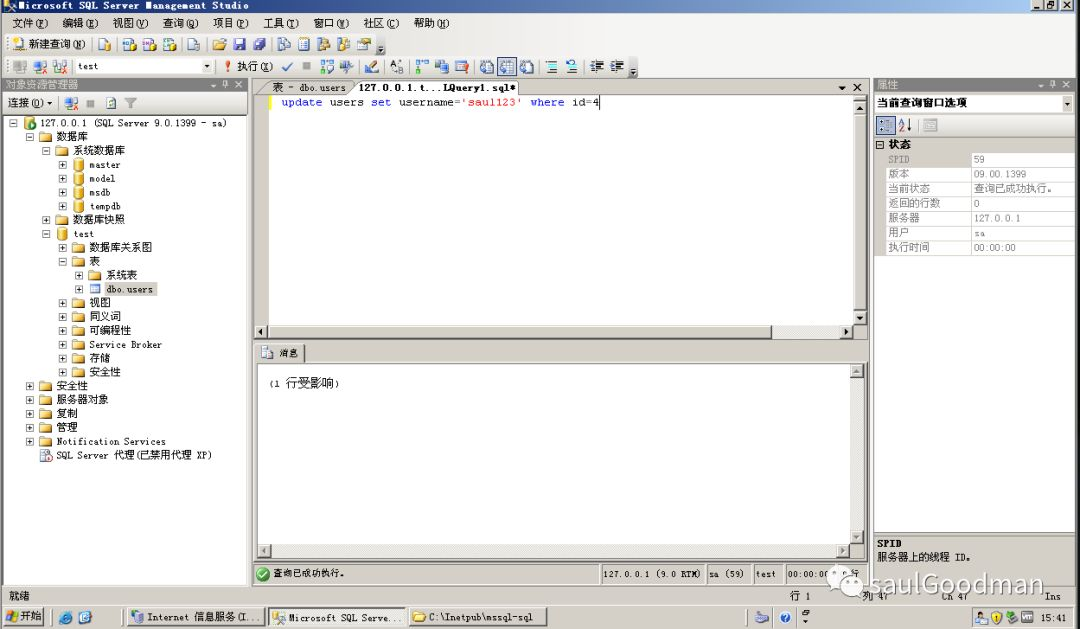Open the Database Engine Query icon
Viewport: 1080px width, 629px height.
(x=104, y=45)
